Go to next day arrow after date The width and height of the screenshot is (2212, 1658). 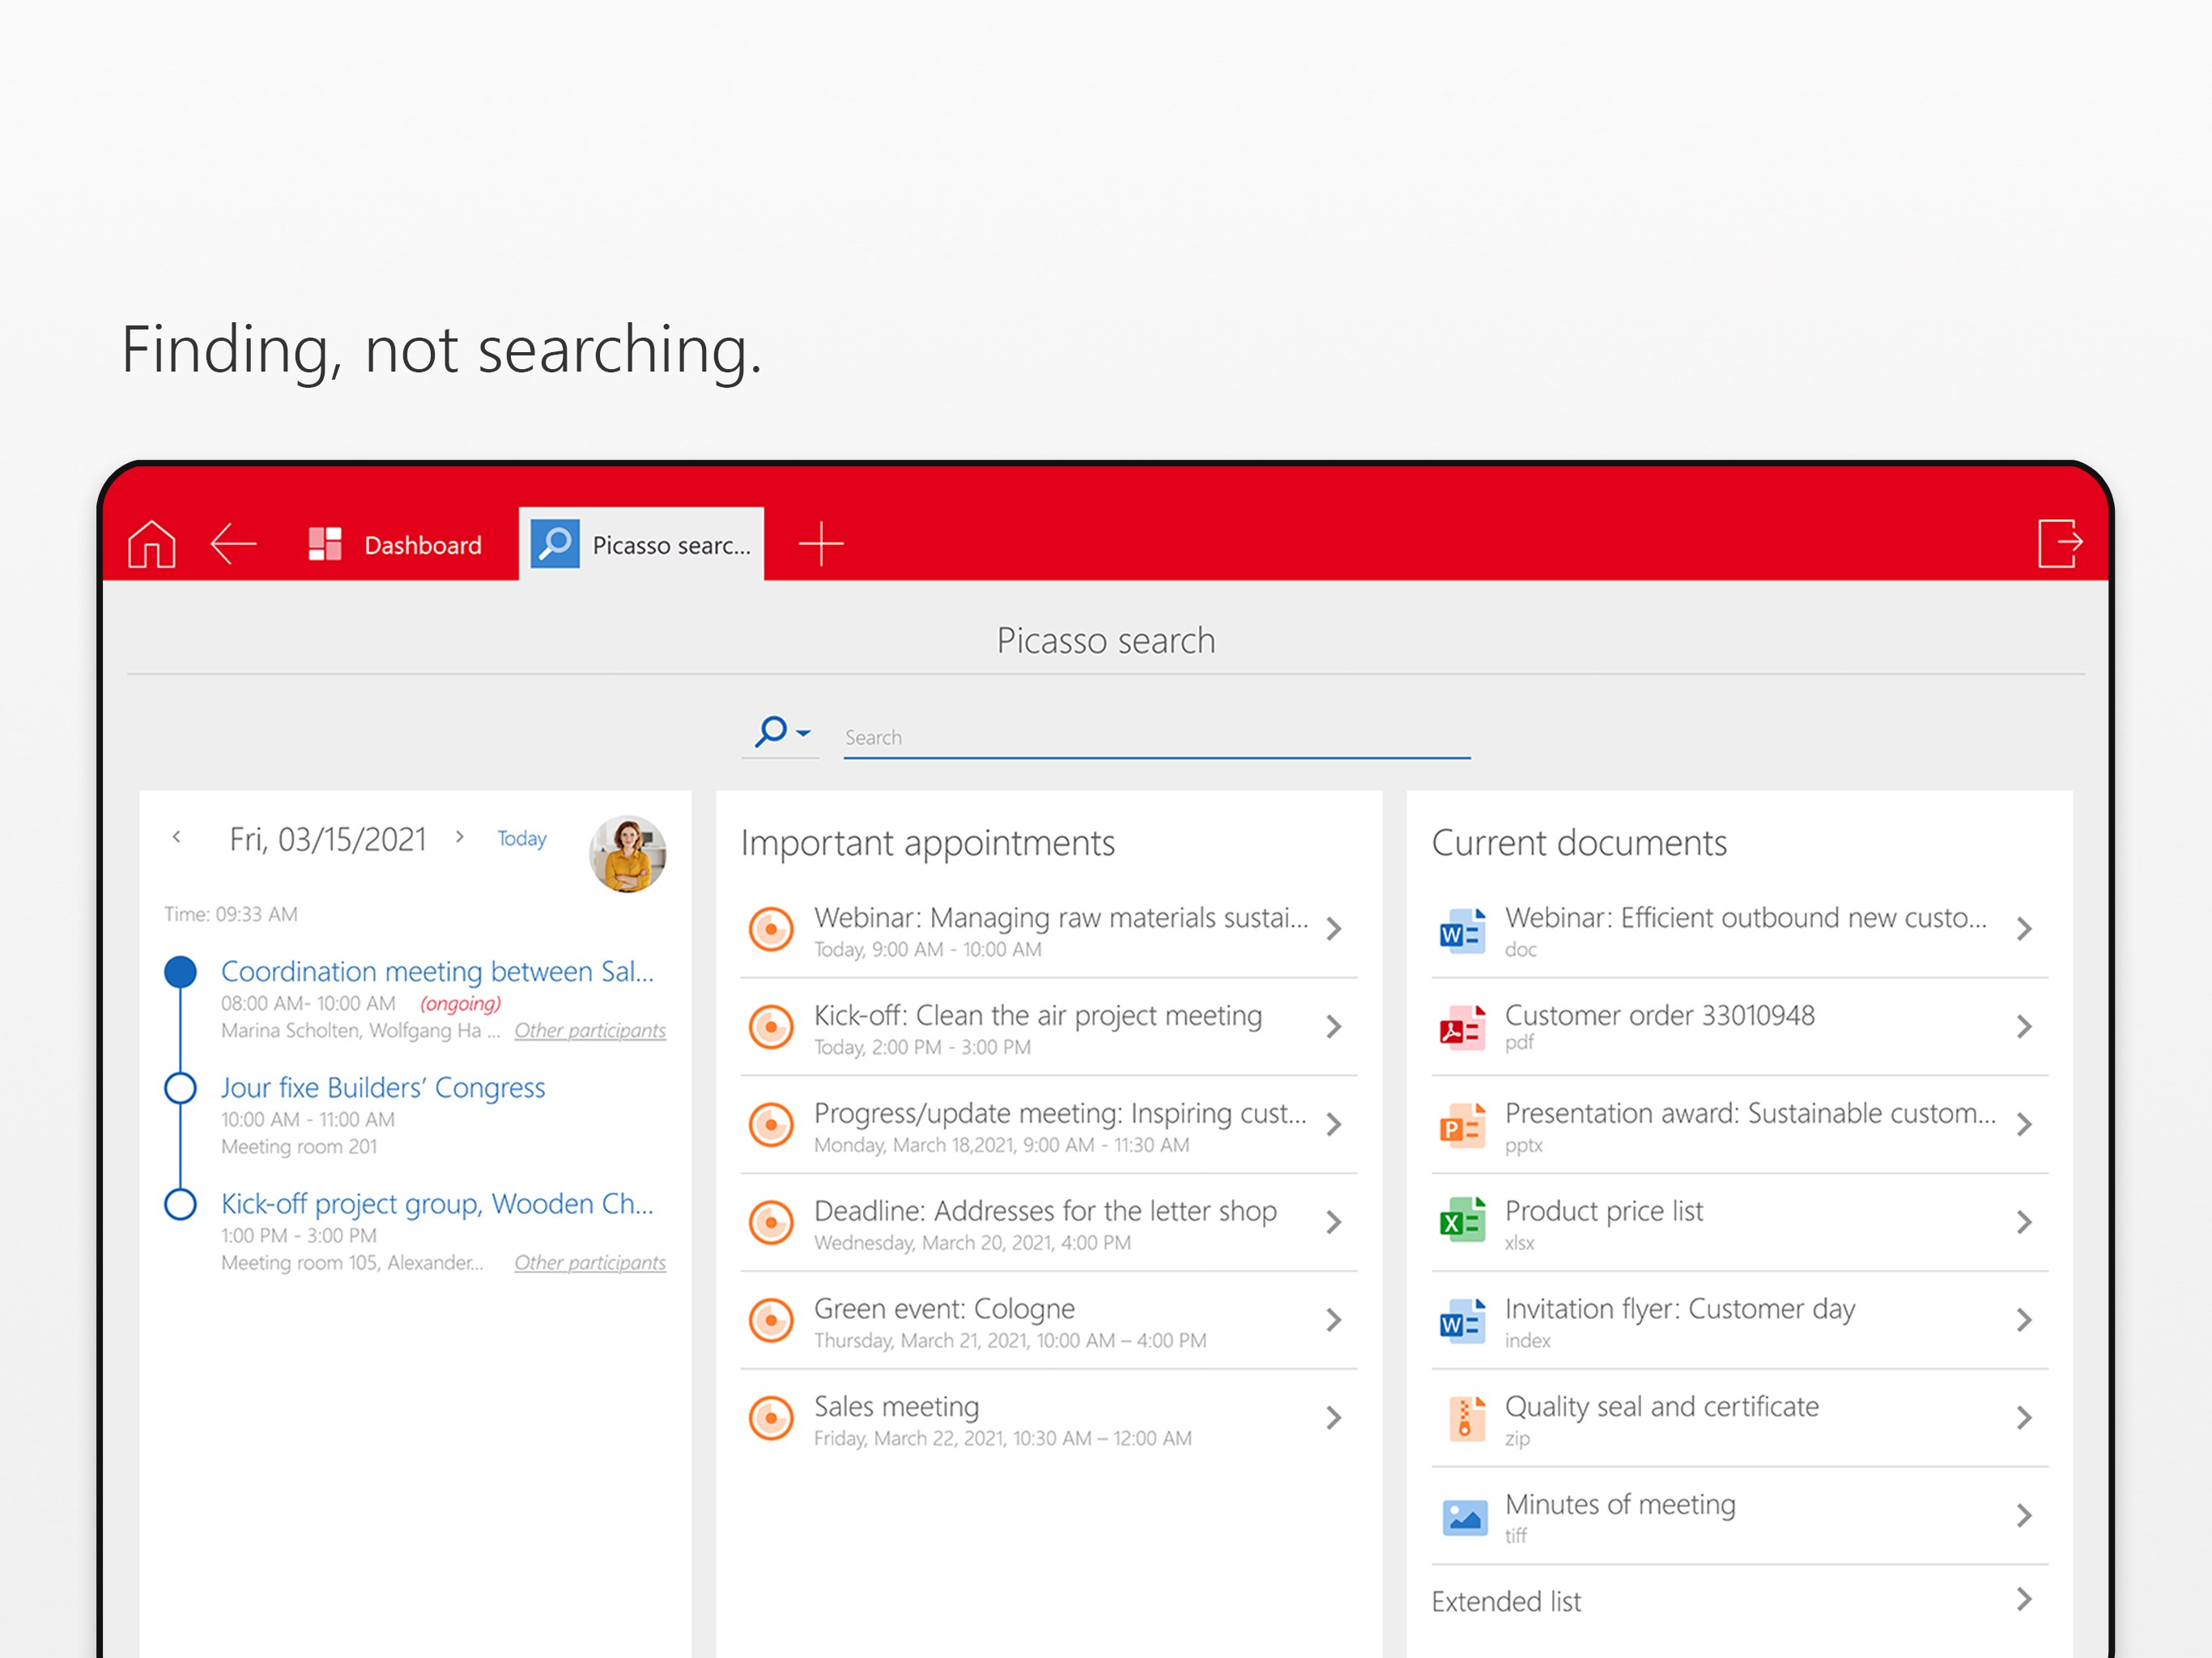[x=459, y=837]
